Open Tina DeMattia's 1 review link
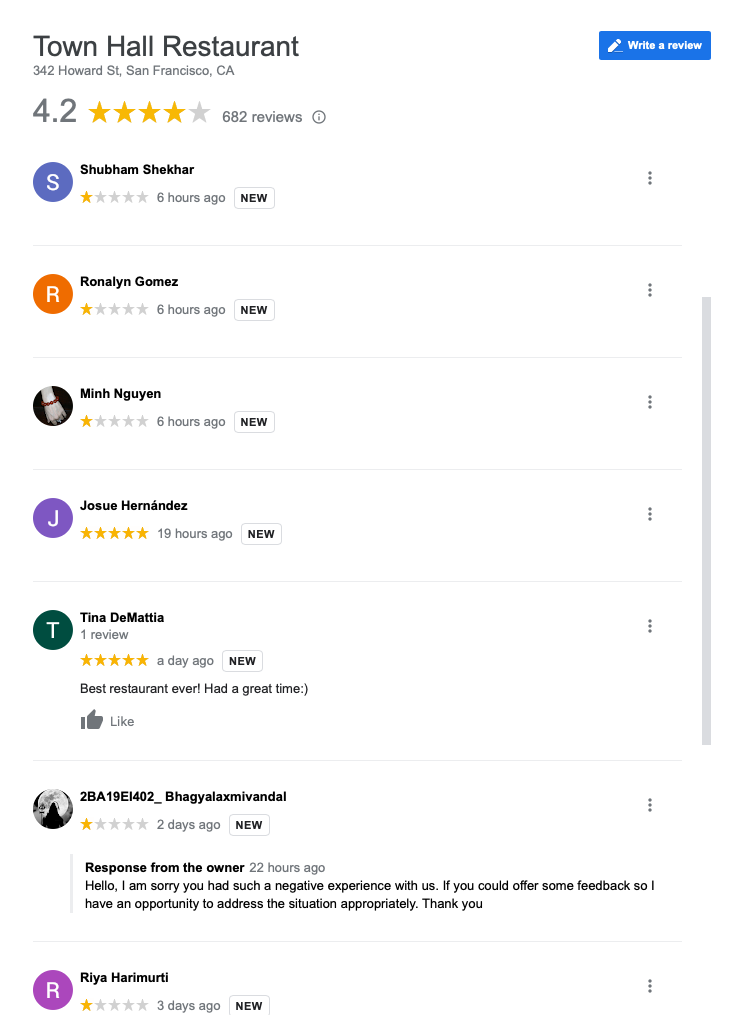This screenshot has height=1025, width=749. pyautogui.click(x=103, y=634)
